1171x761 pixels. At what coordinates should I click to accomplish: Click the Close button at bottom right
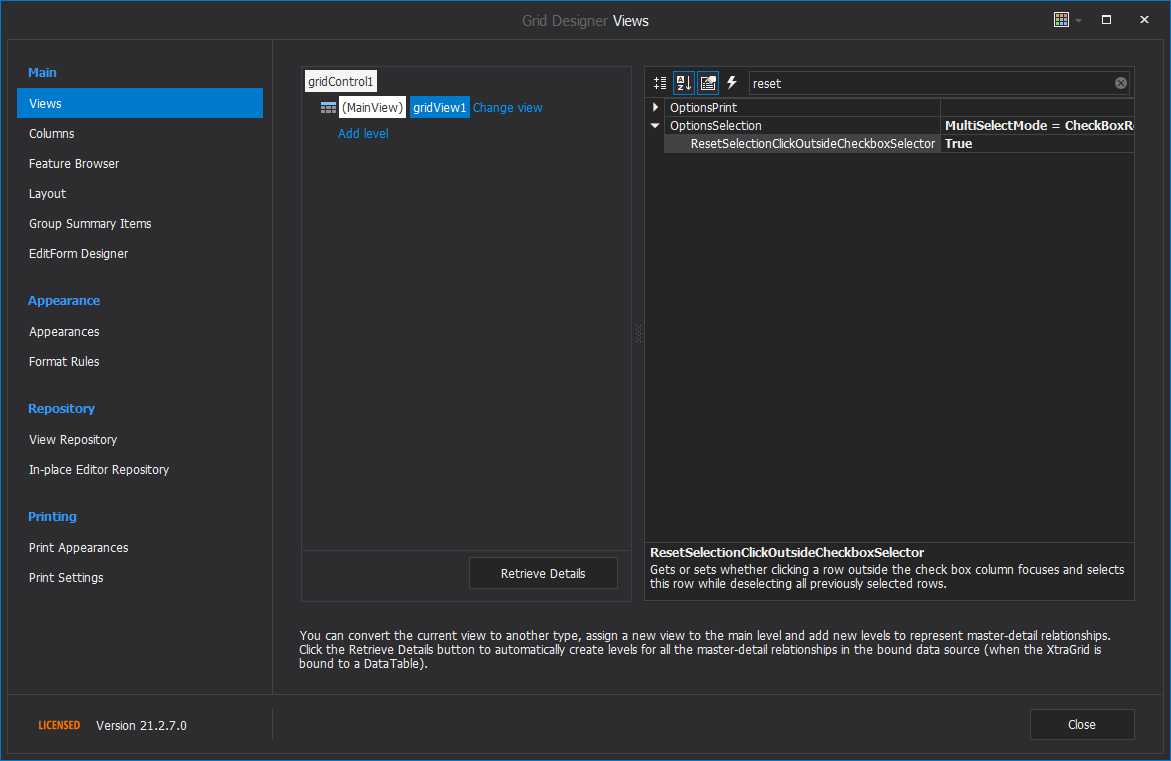(x=1081, y=724)
